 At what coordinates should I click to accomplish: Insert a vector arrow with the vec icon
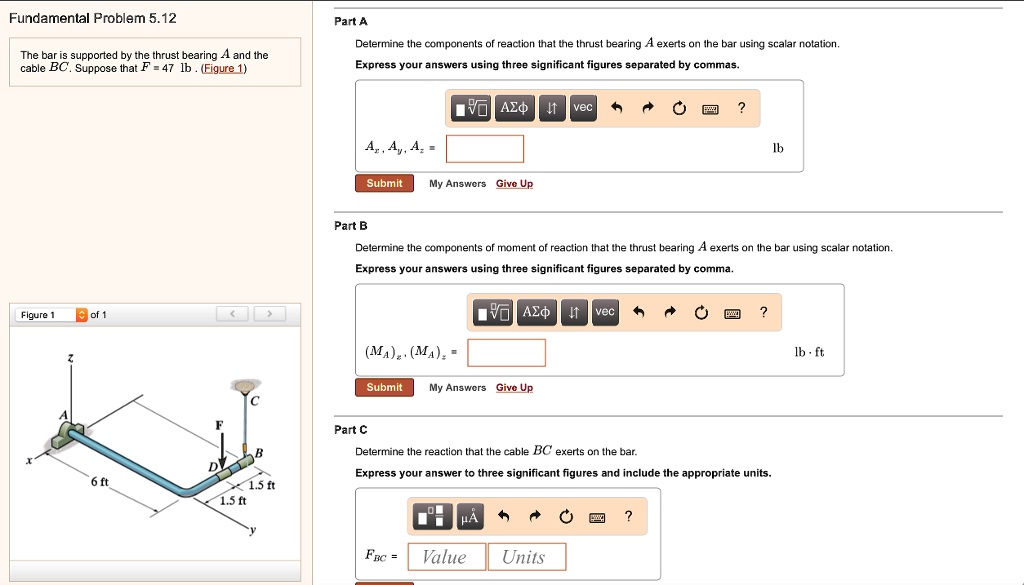coord(582,107)
